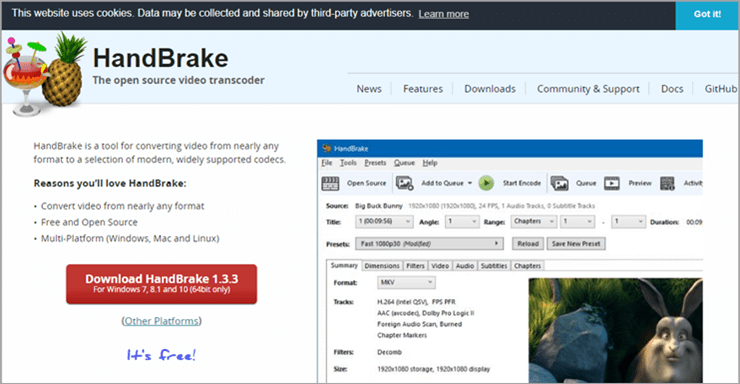Click the HandBrake pineapple cocktail logo
The width and height of the screenshot is (740, 384).
coord(46,74)
